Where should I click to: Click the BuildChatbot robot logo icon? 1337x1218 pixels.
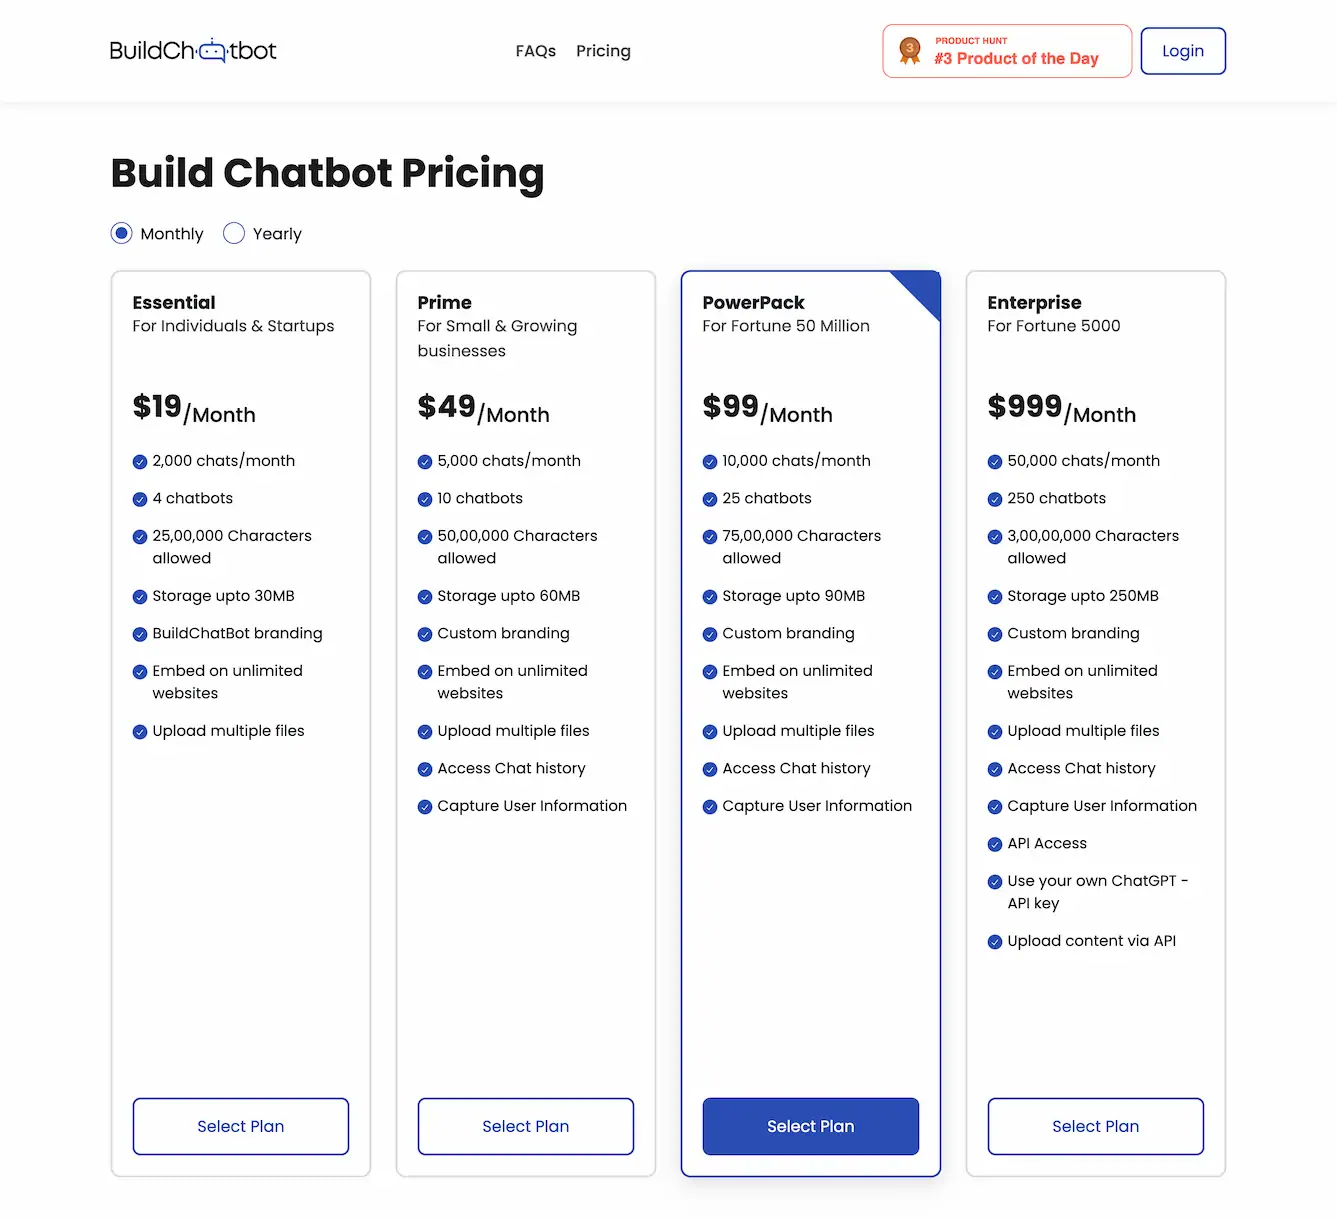pyautogui.click(x=213, y=48)
